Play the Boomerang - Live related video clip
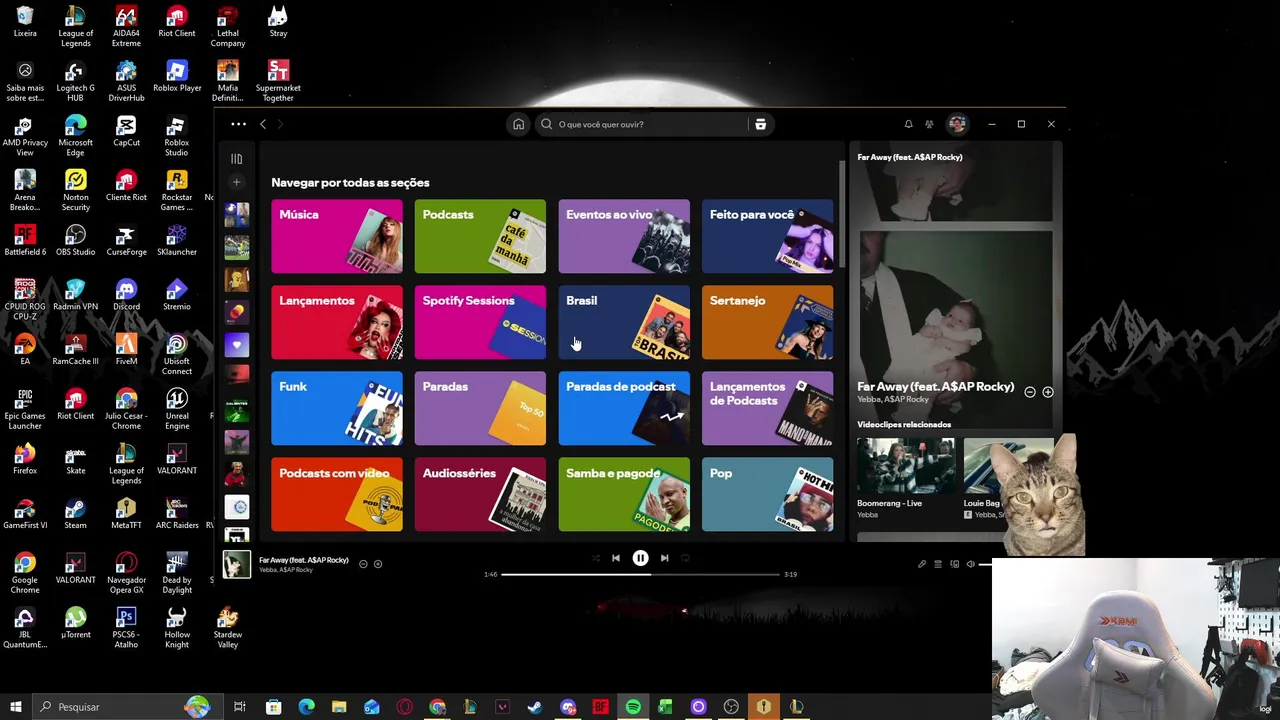The image size is (1280, 720). coord(906,465)
